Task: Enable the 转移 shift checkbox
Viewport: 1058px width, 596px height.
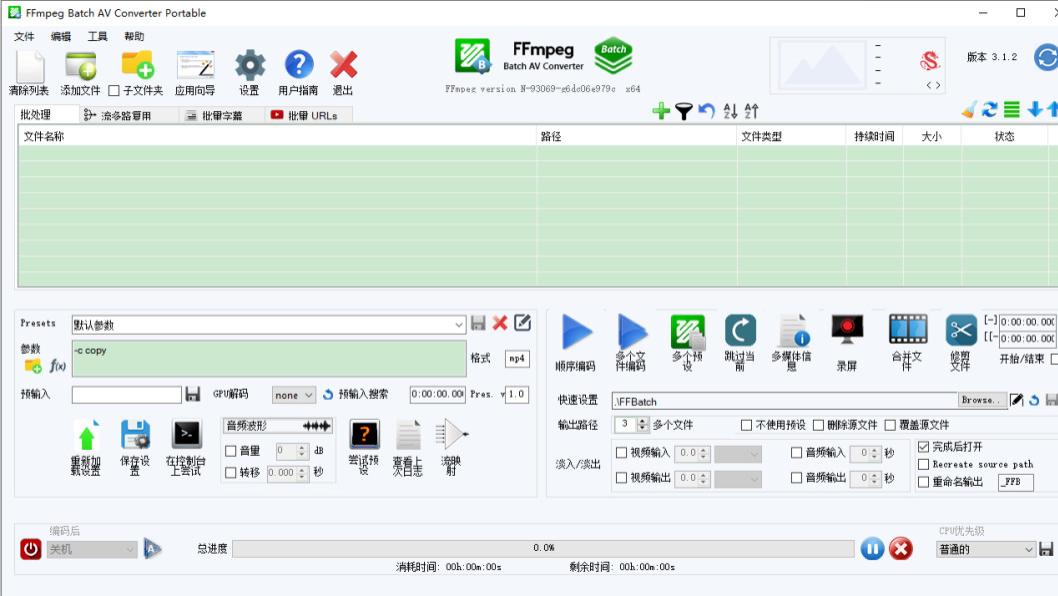Action: [x=231, y=472]
